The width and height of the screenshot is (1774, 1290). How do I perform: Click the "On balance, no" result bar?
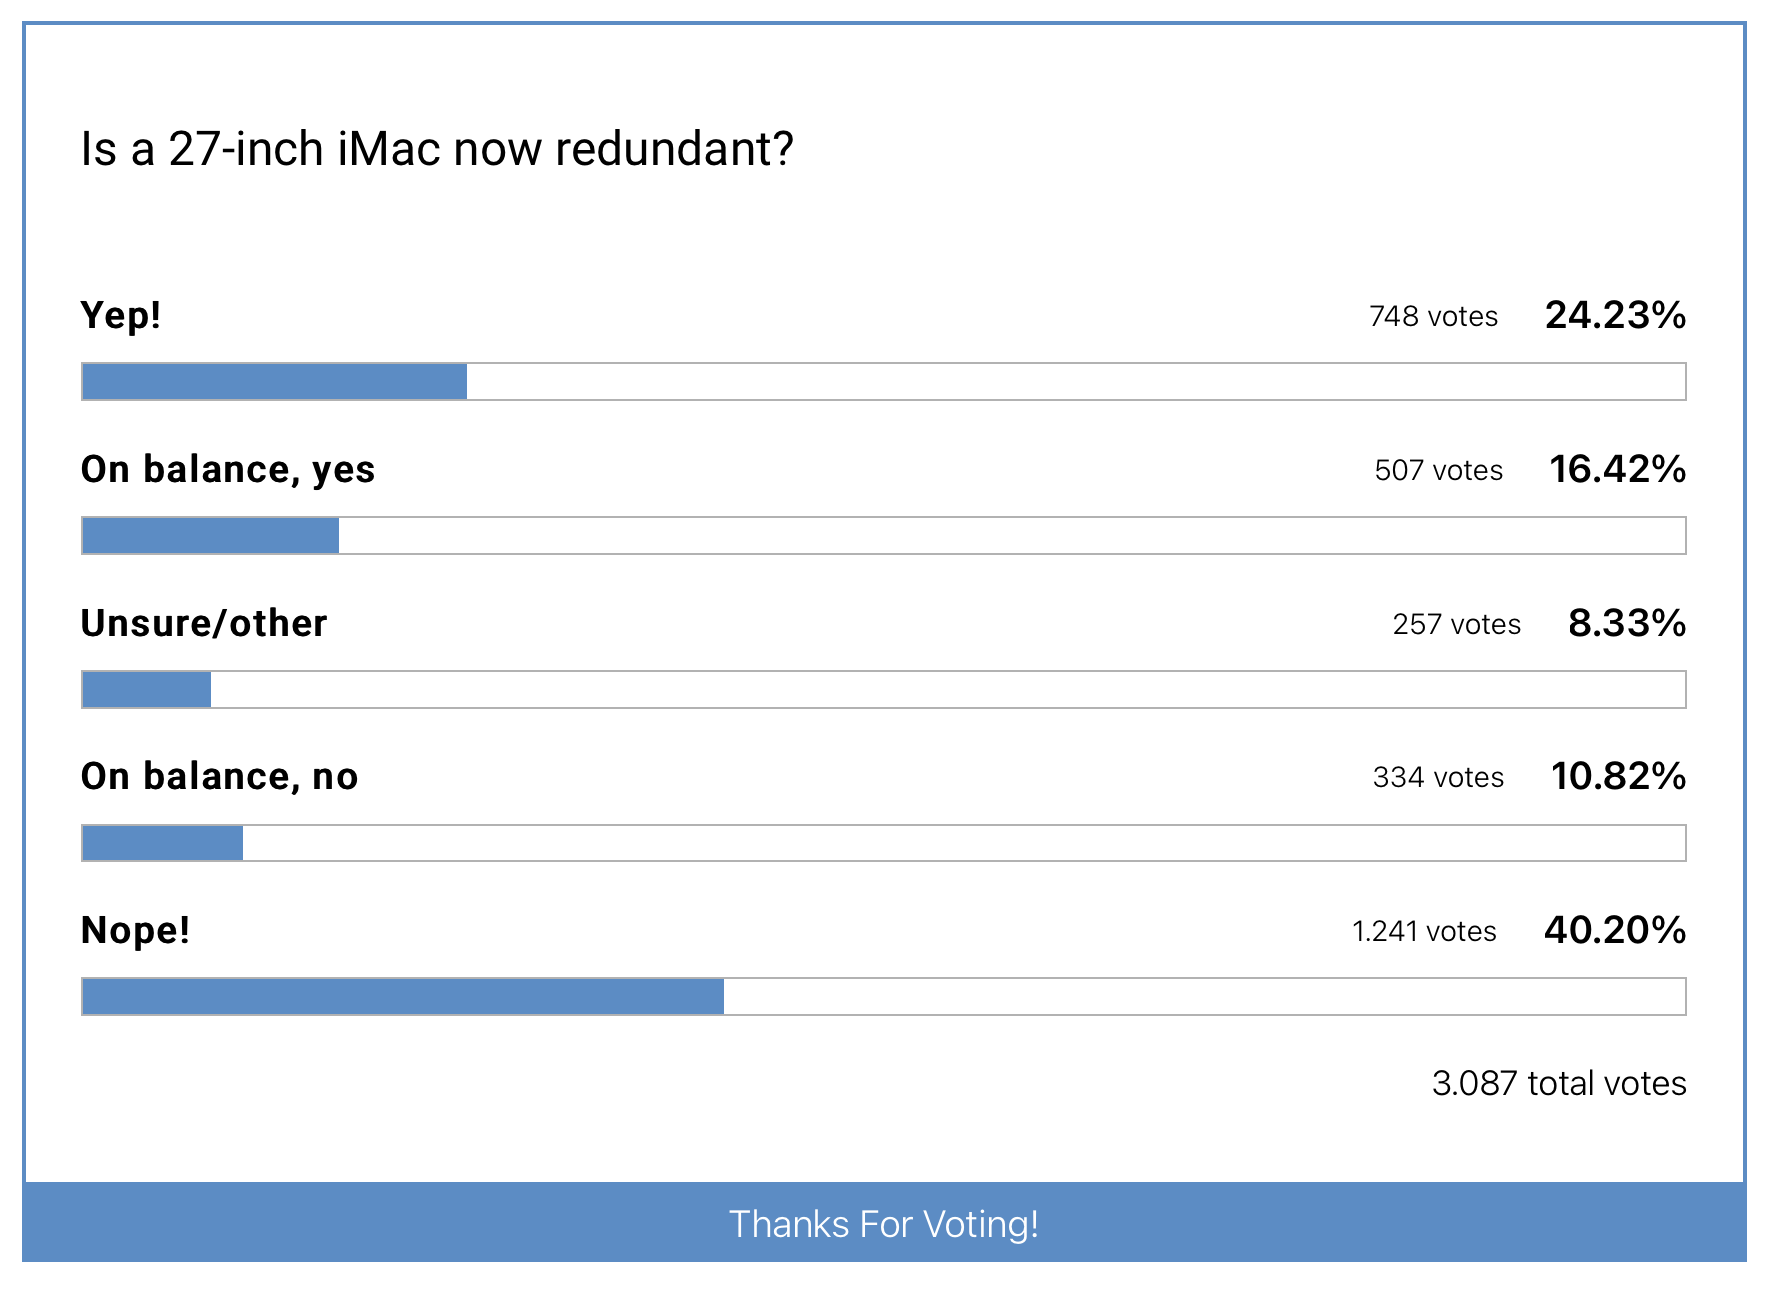[x=883, y=843]
